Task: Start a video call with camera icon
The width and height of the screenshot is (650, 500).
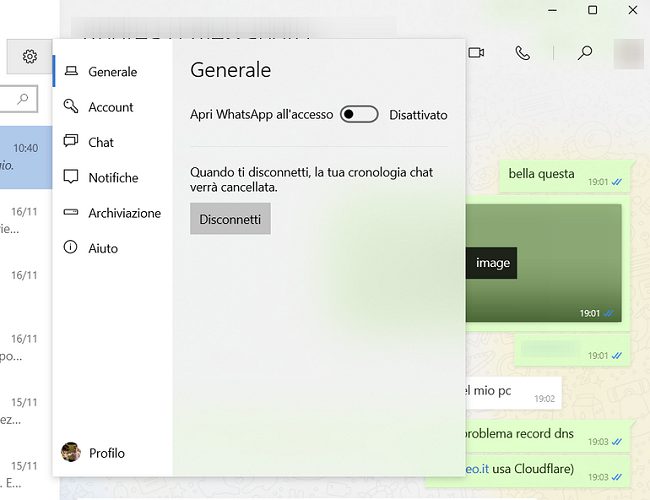Action: (x=476, y=53)
